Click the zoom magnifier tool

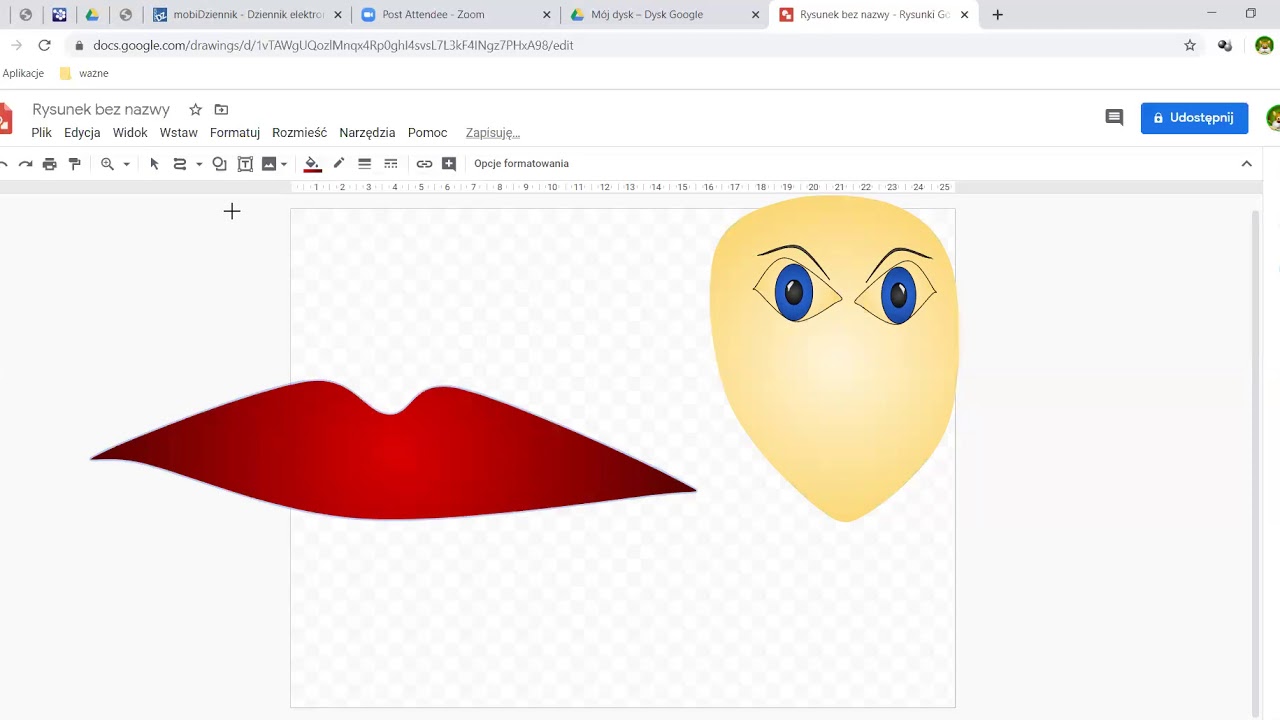coord(107,164)
